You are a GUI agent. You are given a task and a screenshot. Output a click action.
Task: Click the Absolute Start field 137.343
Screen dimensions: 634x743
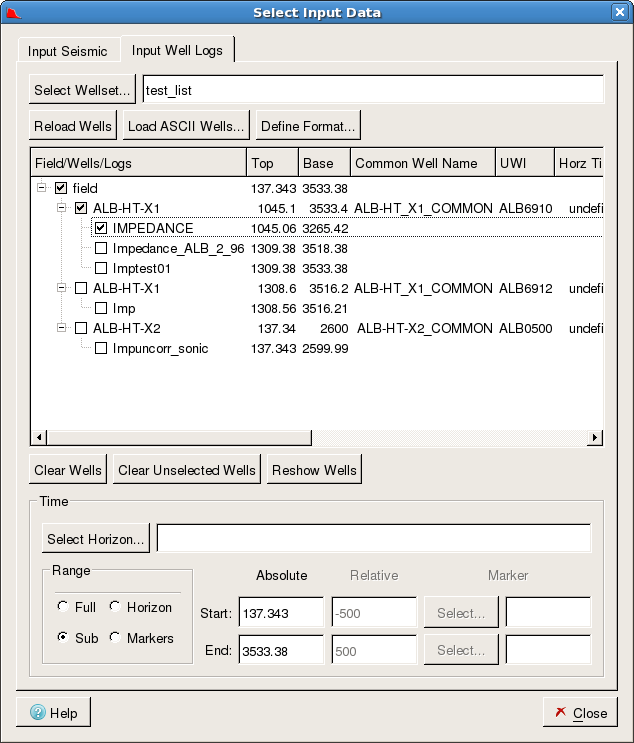pos(281,613)
